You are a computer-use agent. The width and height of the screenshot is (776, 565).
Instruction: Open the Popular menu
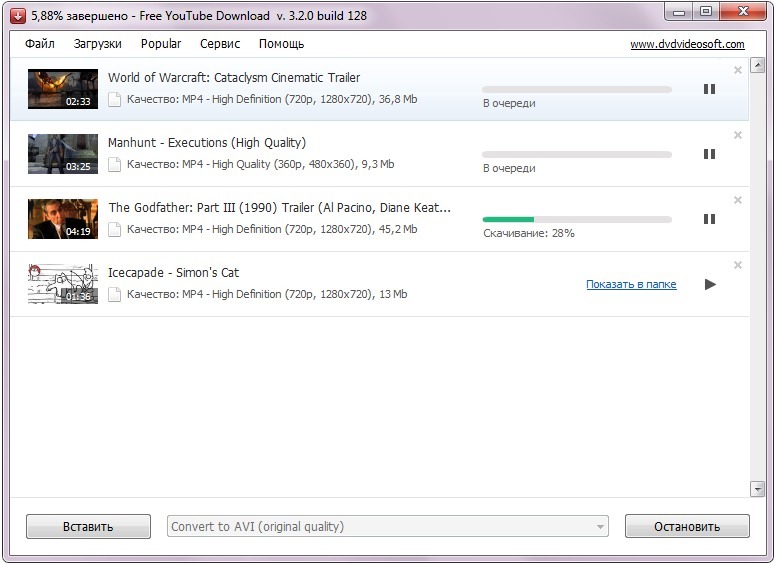coord(161,44)
